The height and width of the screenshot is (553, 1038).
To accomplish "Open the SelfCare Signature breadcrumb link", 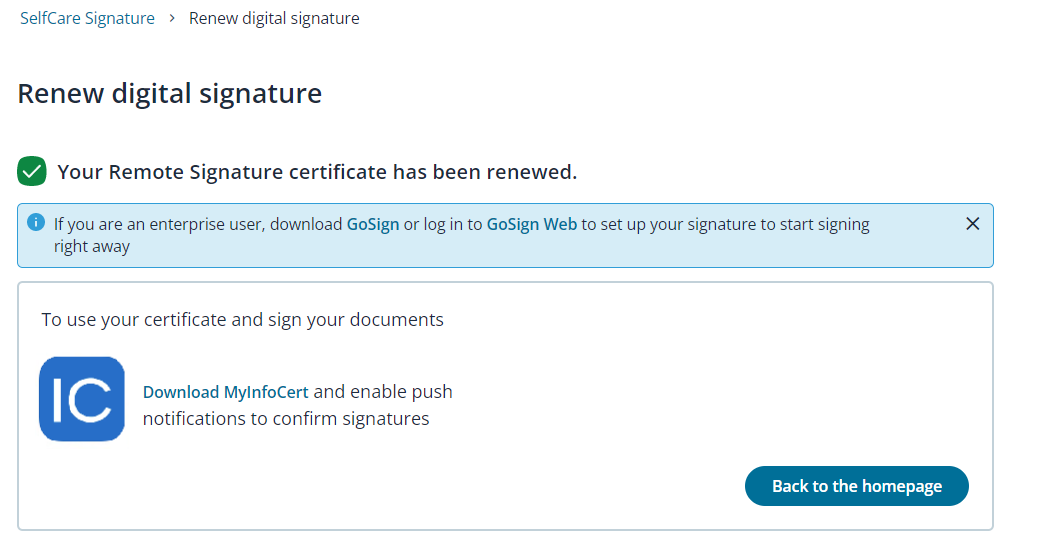I will coord(87,18).
